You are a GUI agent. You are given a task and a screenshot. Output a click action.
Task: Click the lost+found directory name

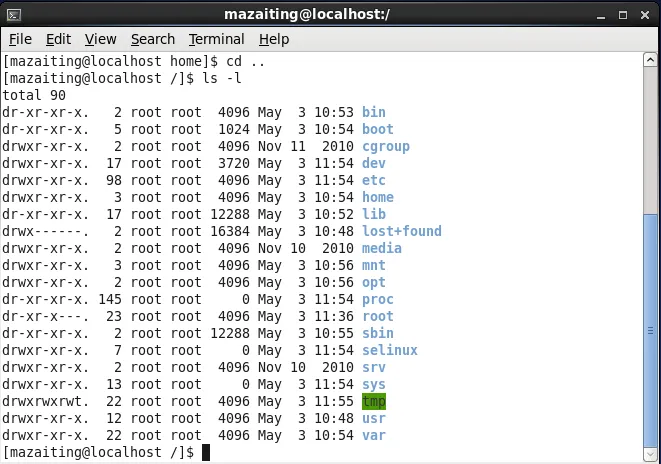[402, 231]
